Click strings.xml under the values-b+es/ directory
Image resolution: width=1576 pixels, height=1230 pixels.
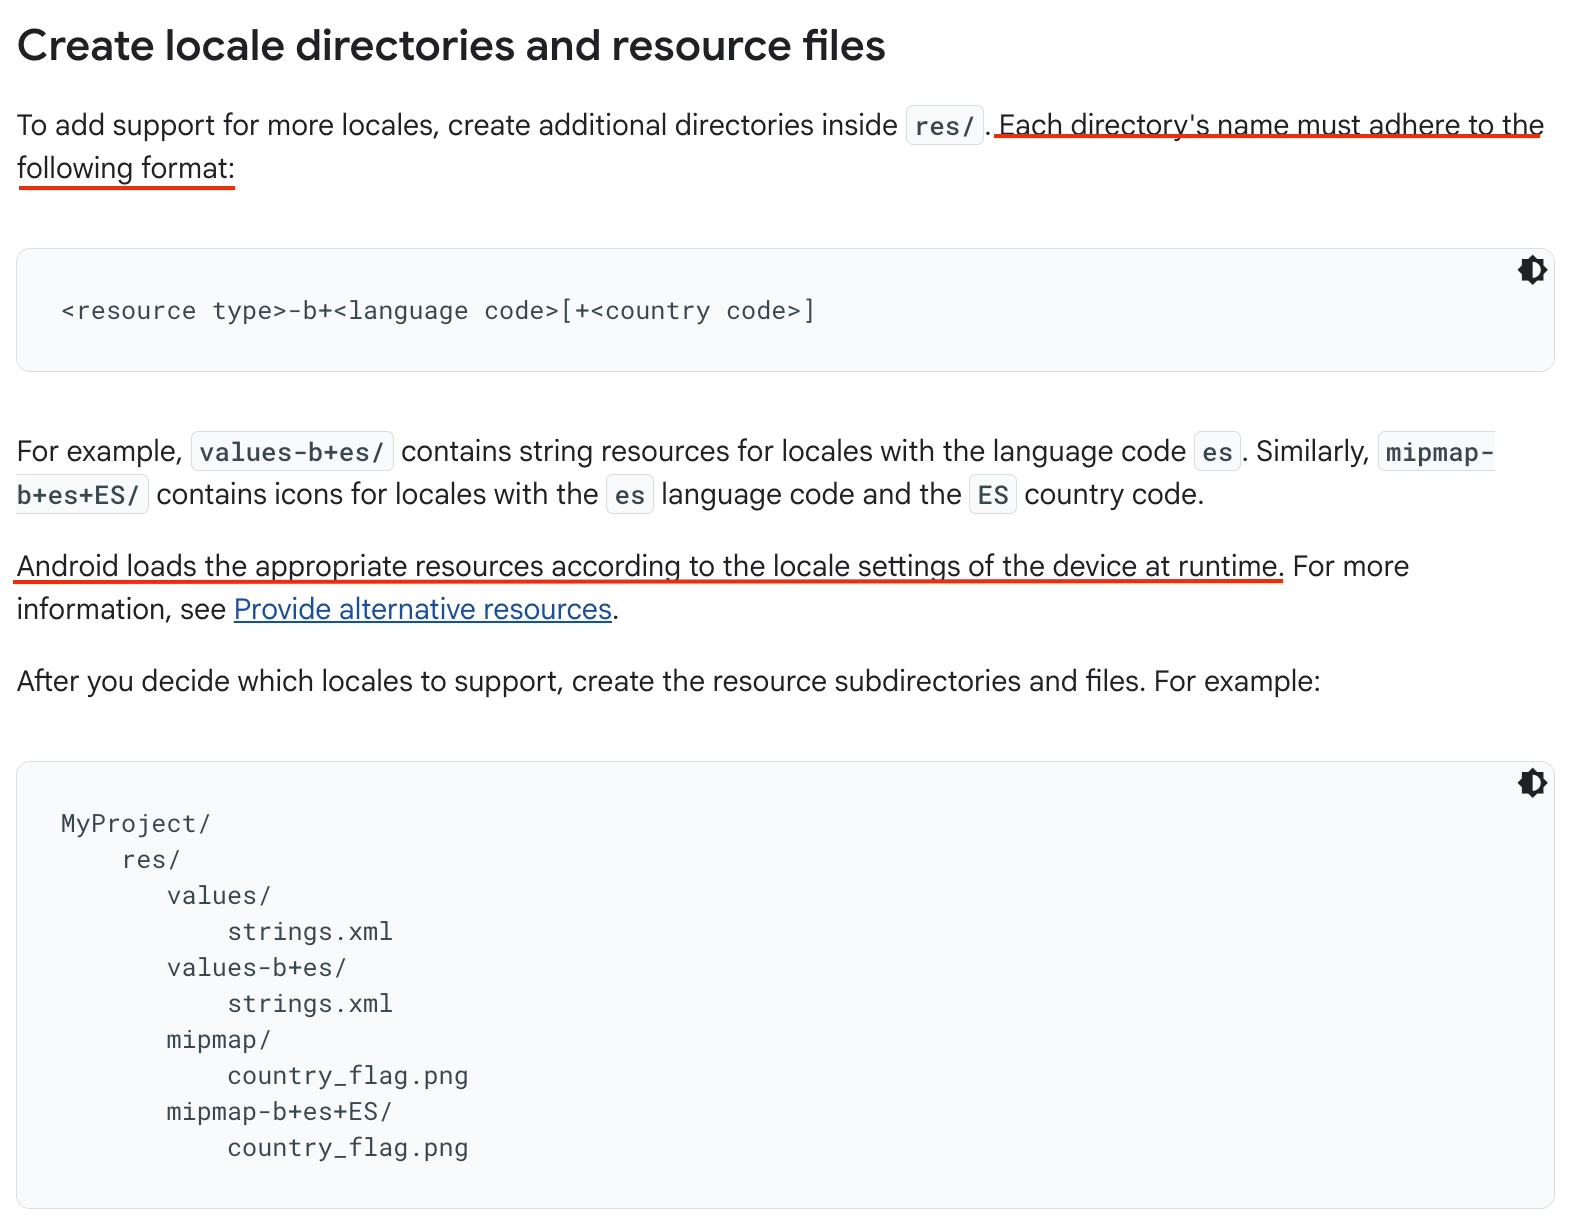[310, 1004]
